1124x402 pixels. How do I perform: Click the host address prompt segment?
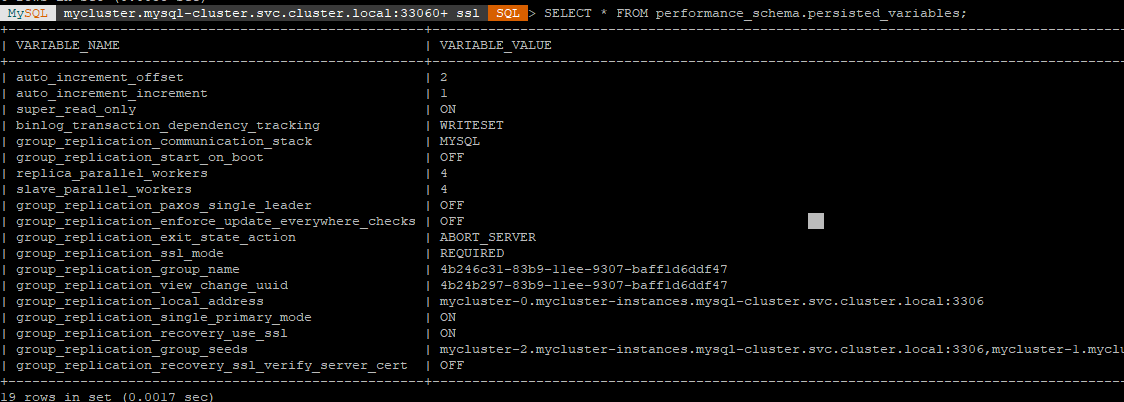[x=271, y=13]
